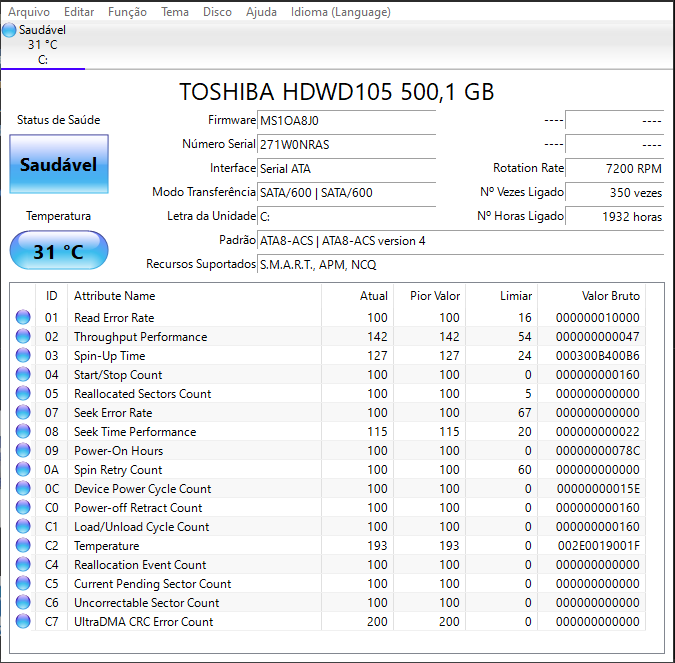Click threshold value 67 for Seek Error Rate
The image size is (675, 663).
point(524,413)
